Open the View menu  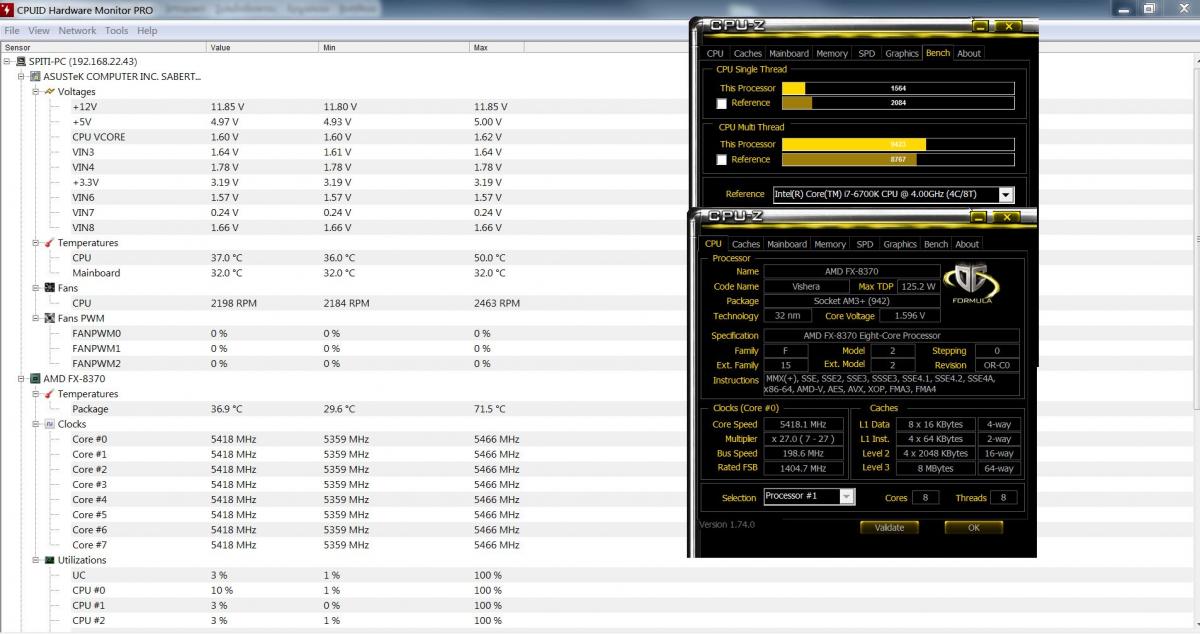click(x=39, y=31)
